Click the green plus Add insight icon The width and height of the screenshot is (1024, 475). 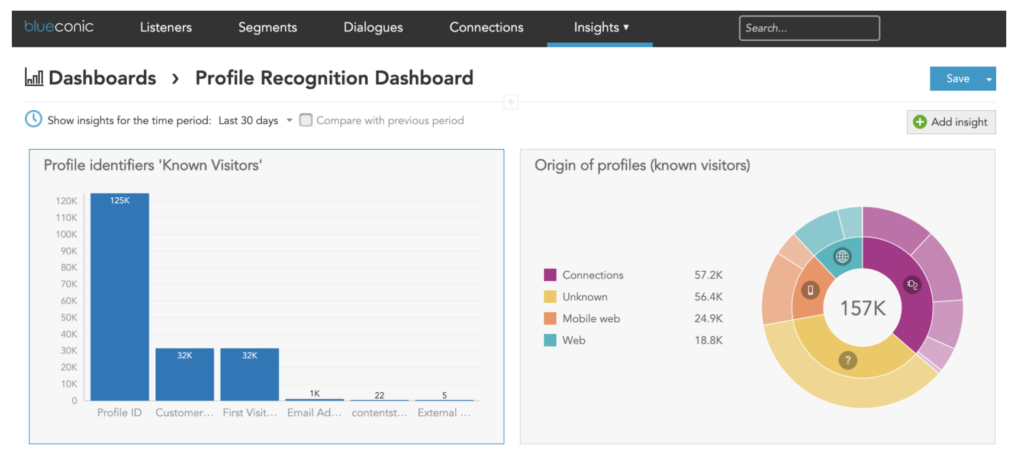click(920, 122)
